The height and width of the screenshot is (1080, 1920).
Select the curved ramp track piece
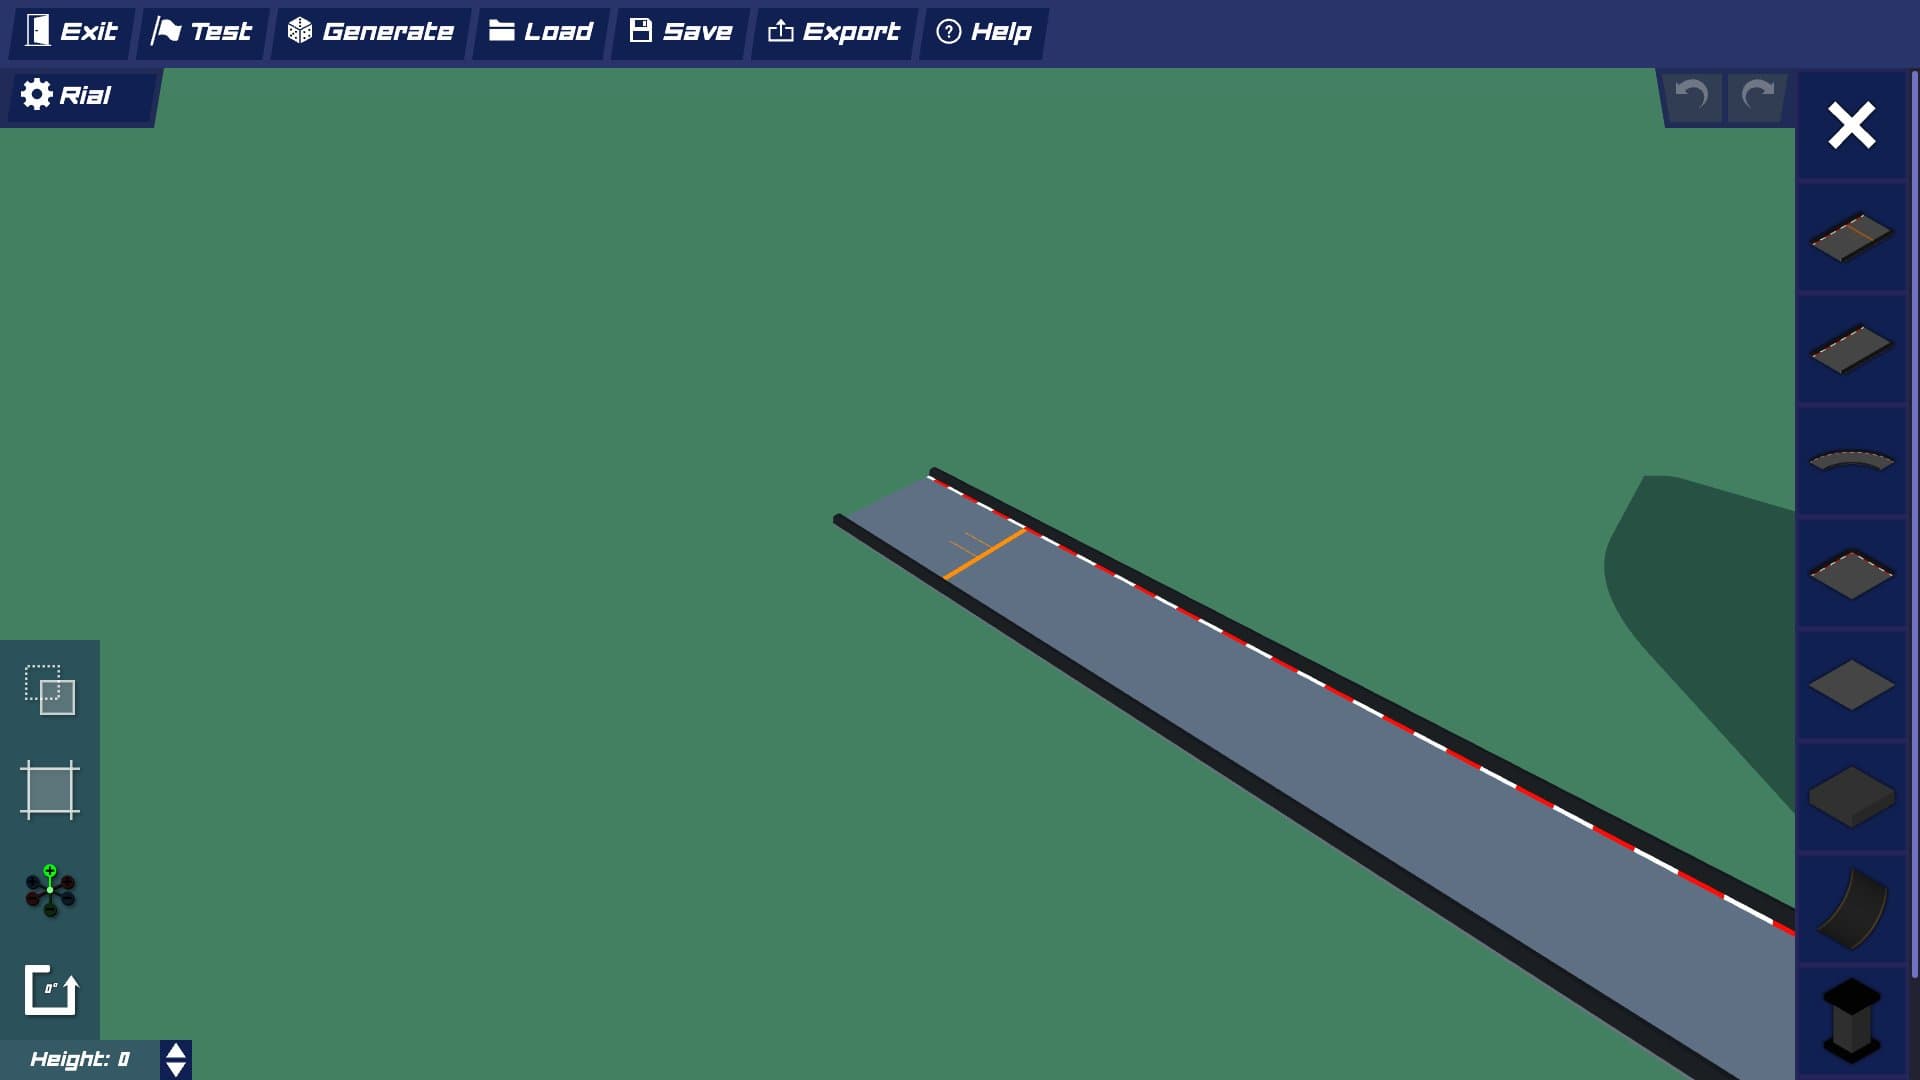pyautogui.click(x=1851, y=909)
